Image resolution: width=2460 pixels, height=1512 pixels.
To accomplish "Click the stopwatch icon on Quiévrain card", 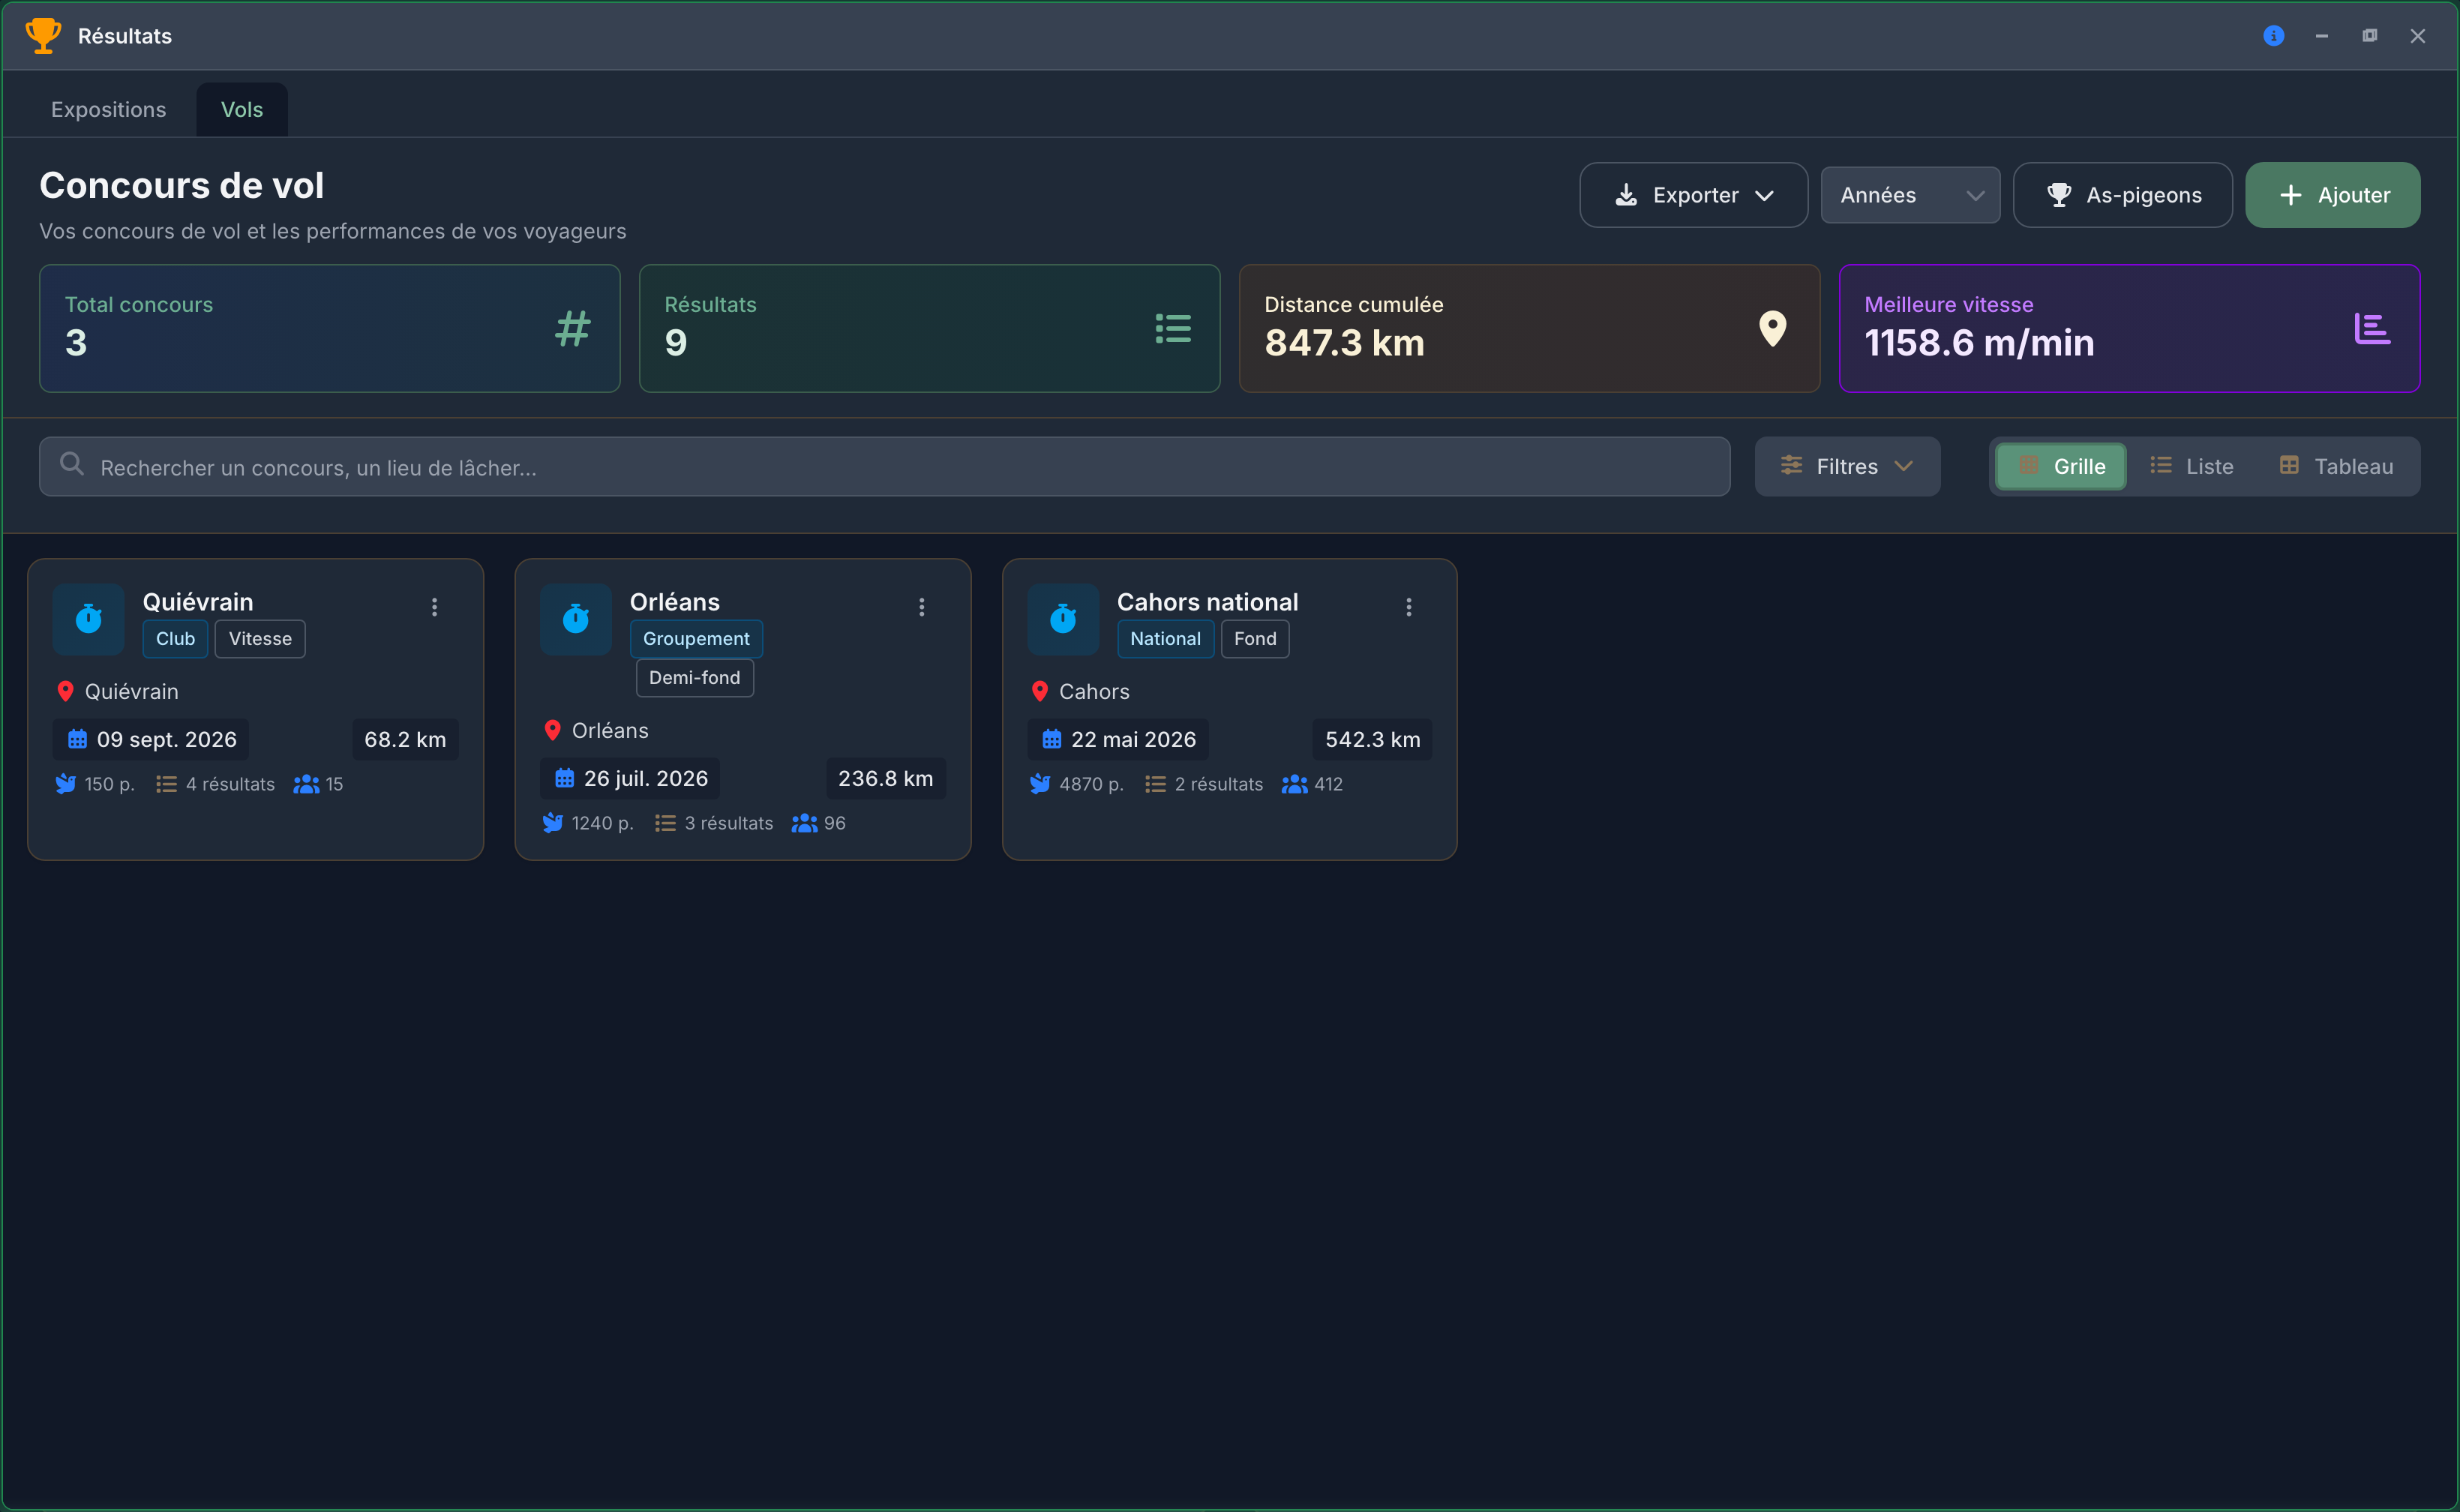I will (89, 619).
